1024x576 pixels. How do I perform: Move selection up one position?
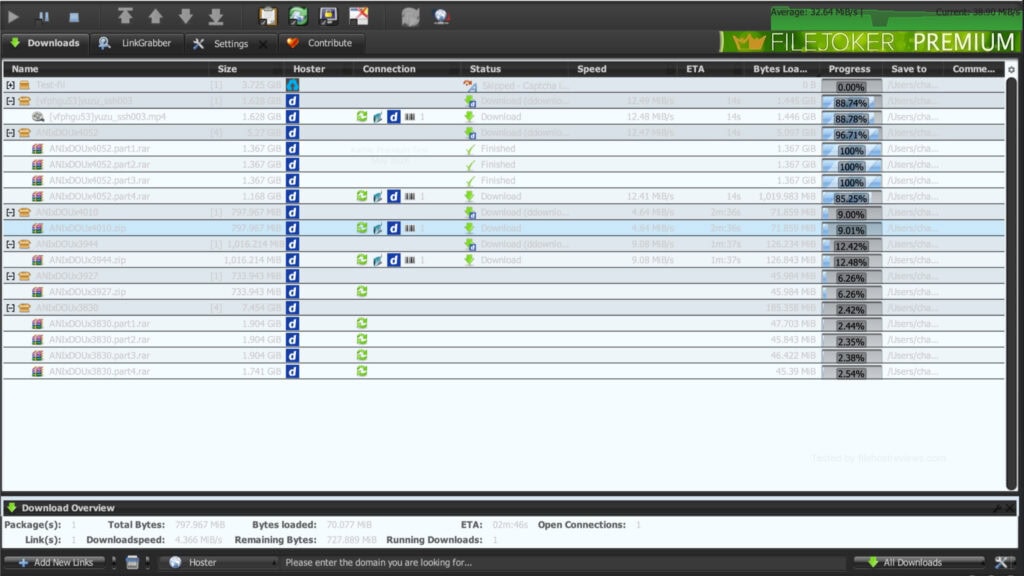(155, 16)
